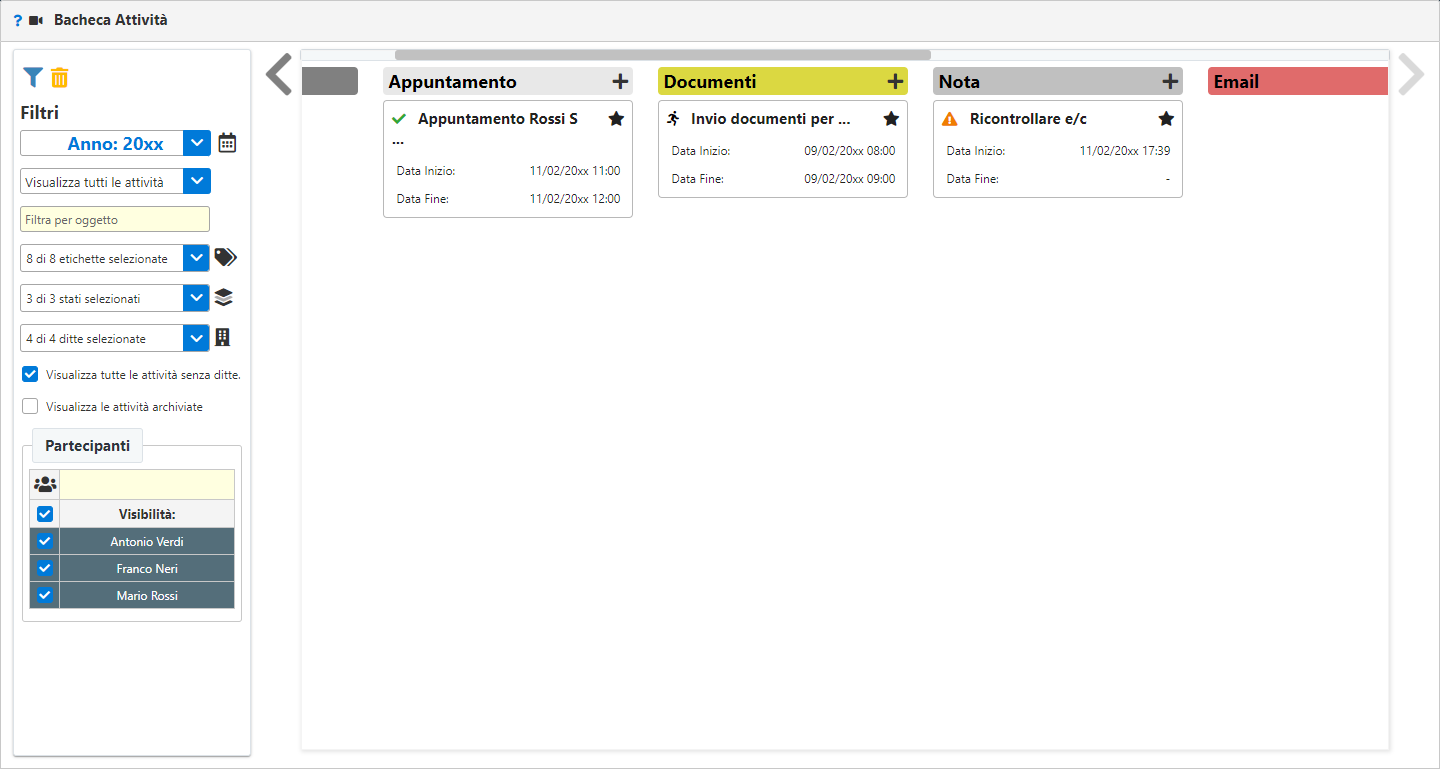Open Visualizza tutti le attività dropdown

point(197,181)
